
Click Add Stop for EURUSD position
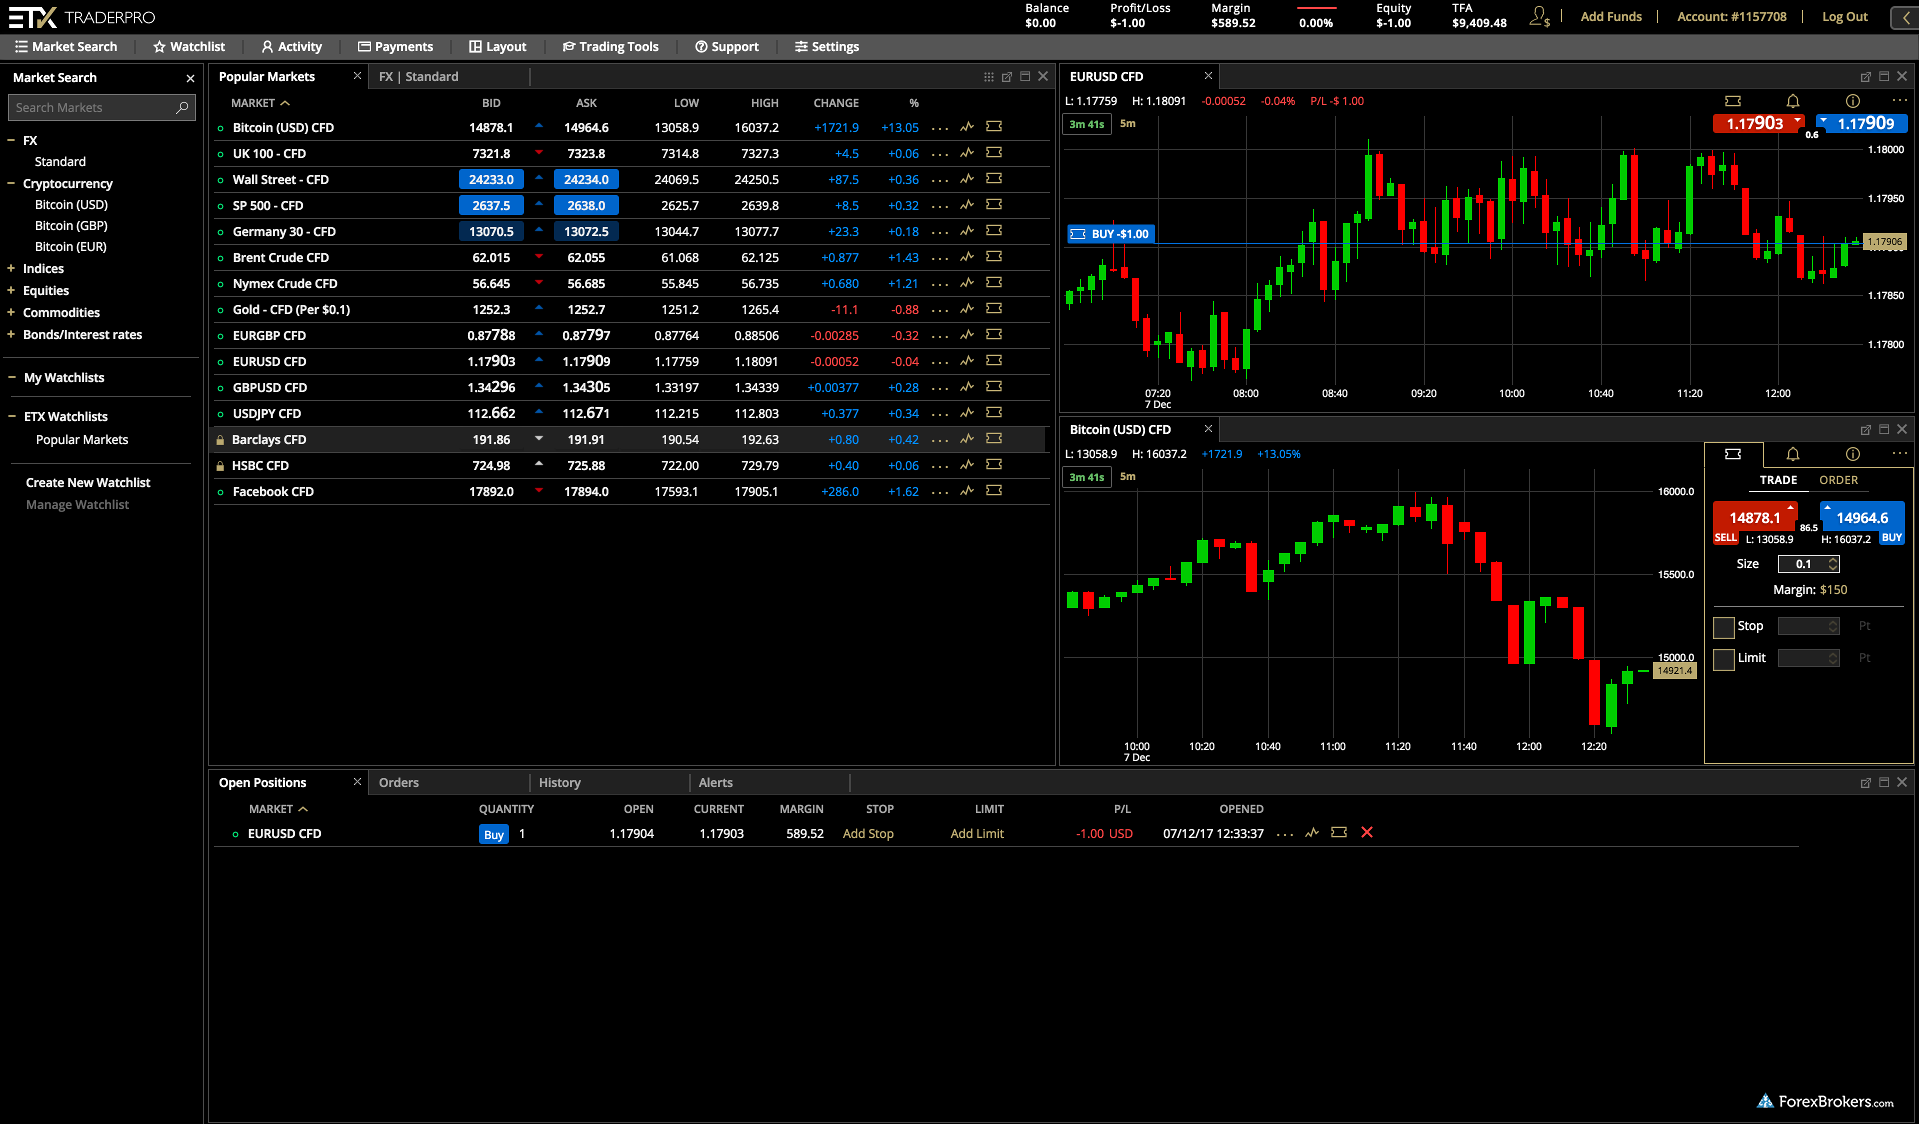(868, 834)
